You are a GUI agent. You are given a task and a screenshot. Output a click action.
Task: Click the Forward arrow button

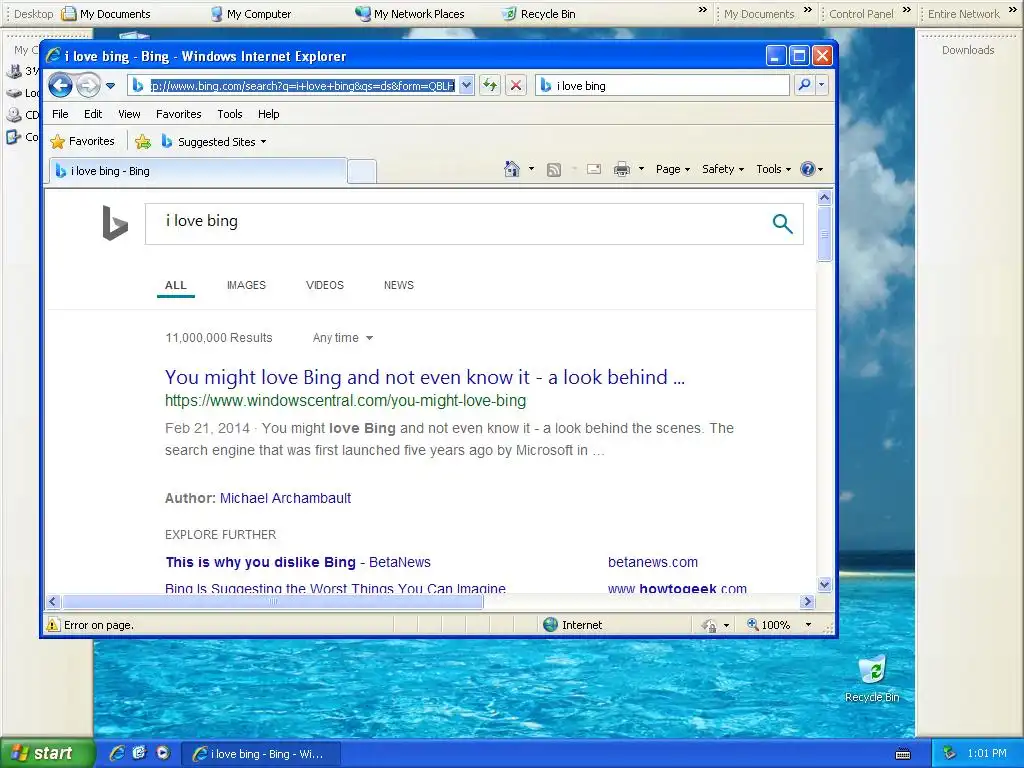coord(88,86)
